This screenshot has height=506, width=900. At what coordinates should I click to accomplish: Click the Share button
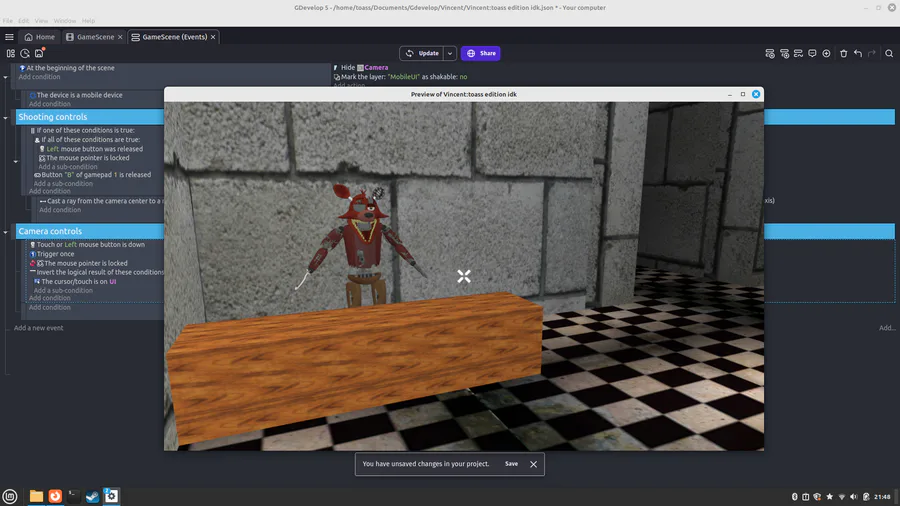480,53
